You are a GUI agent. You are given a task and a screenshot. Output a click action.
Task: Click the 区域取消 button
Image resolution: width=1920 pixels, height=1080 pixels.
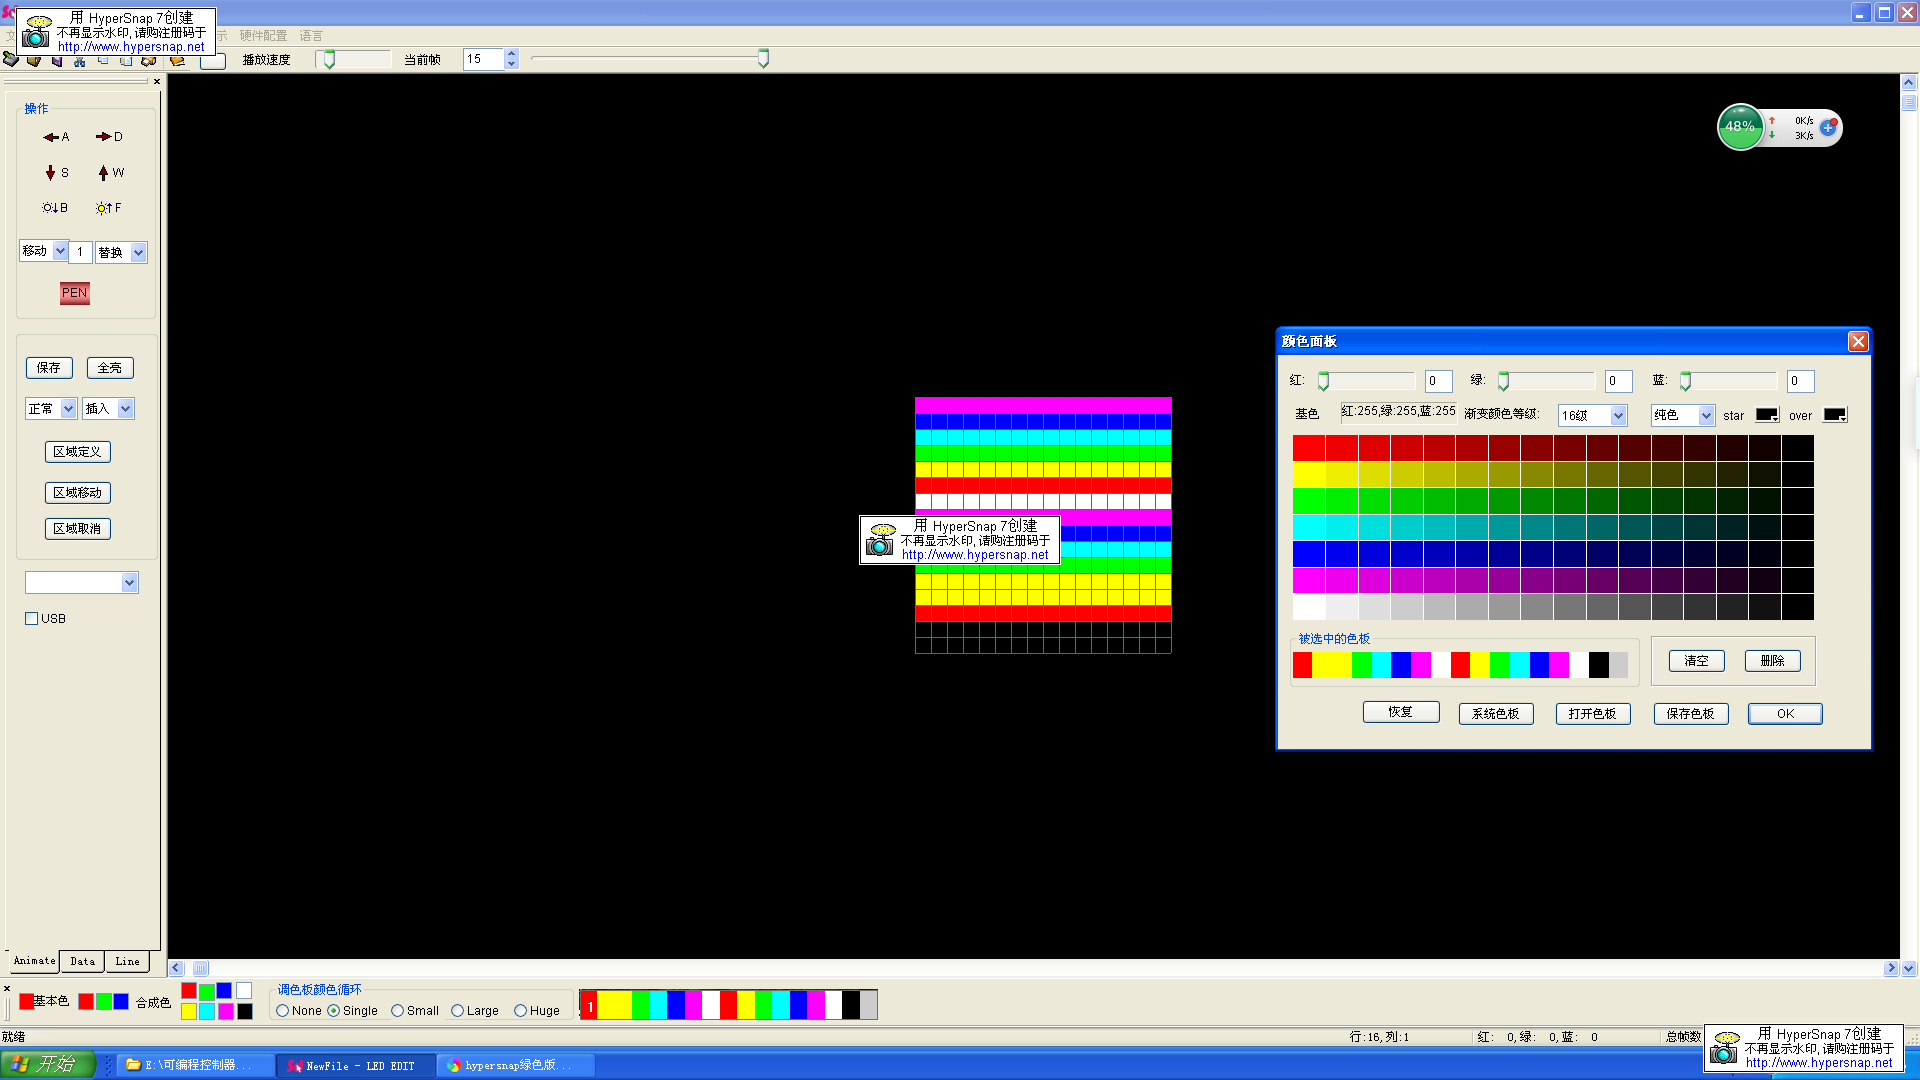pos(78,529)
